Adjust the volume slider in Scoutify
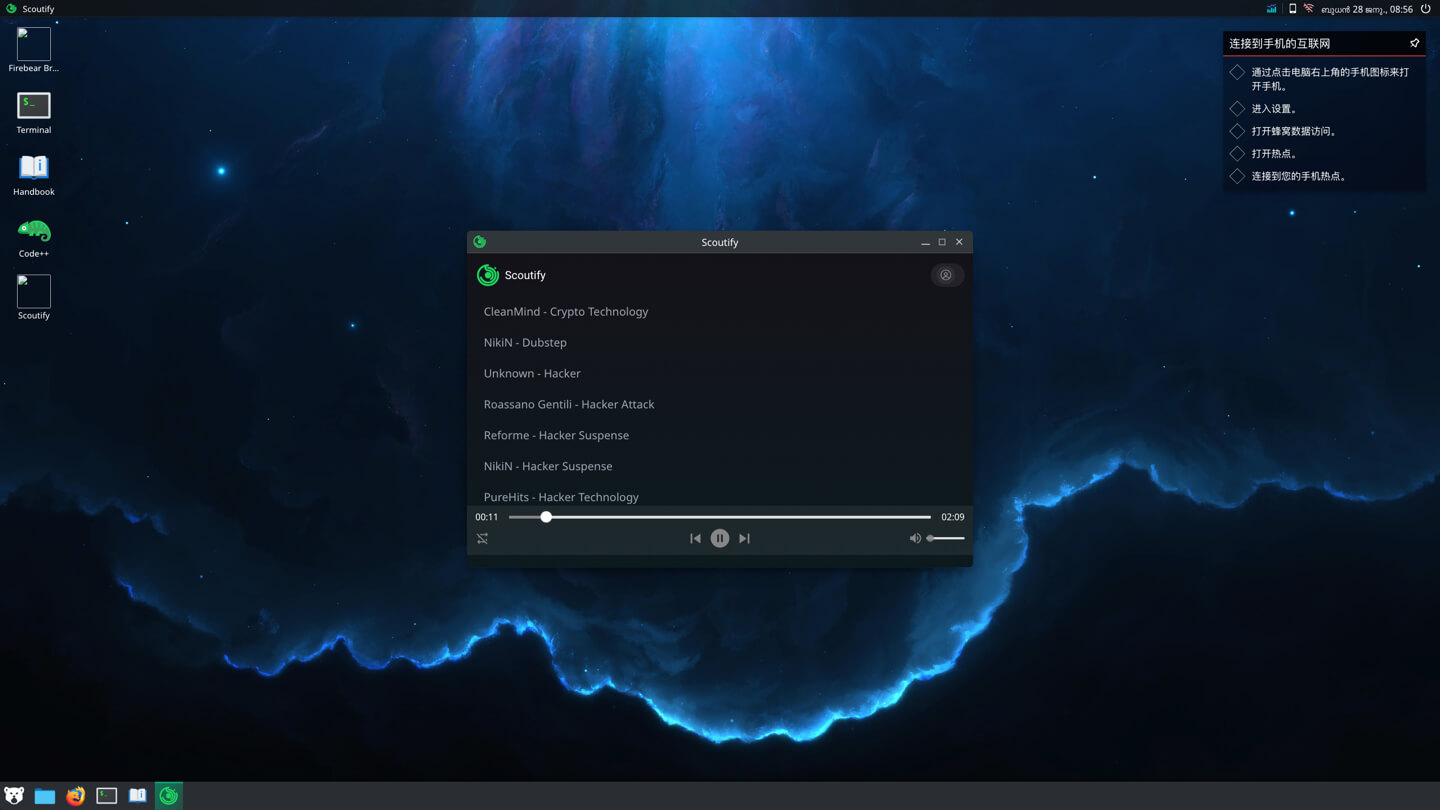This screenshot has width=1440, height=810. point(945,538)
